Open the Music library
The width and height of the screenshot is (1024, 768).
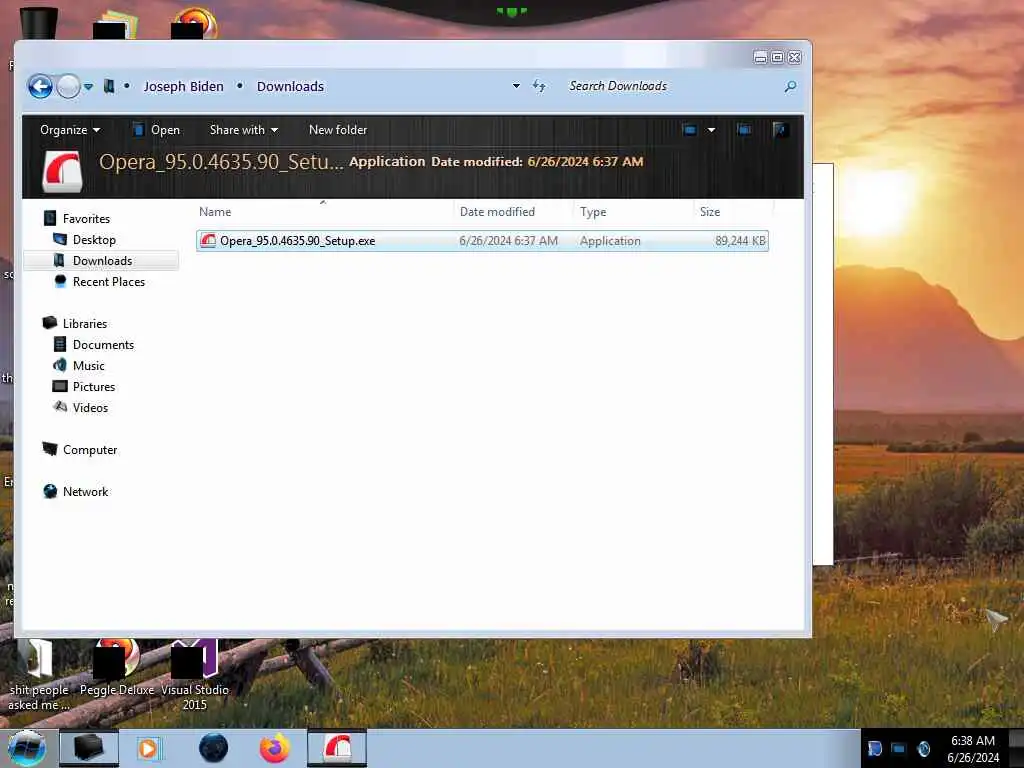tap(88, 366)
